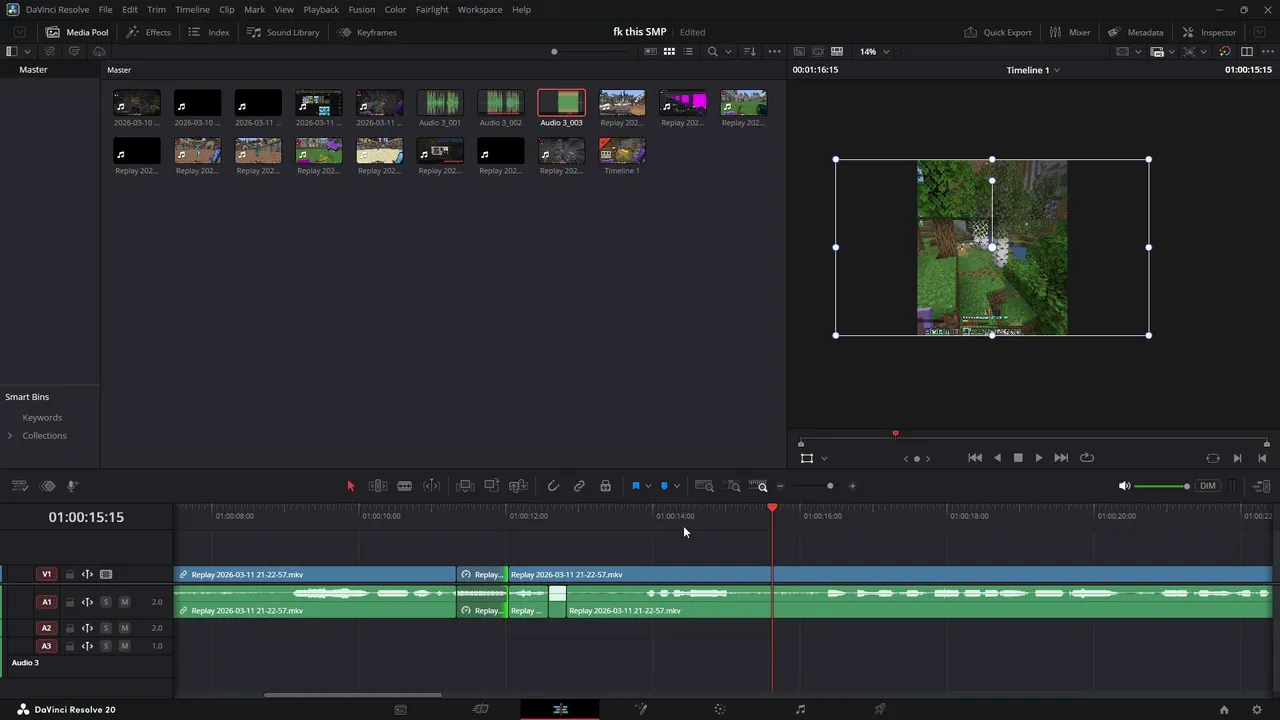Viewport: 1280px width, 720px height.
Task: Click the Insert Clip icon
Action: pos(465,486)
